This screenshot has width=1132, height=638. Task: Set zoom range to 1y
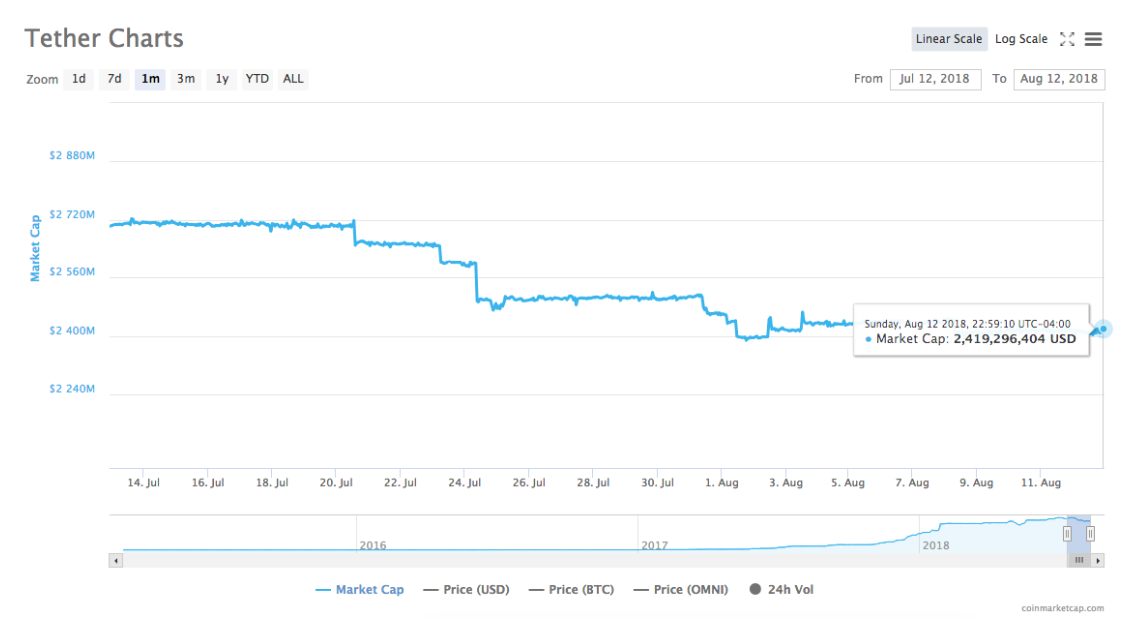[x=222, y=79]
